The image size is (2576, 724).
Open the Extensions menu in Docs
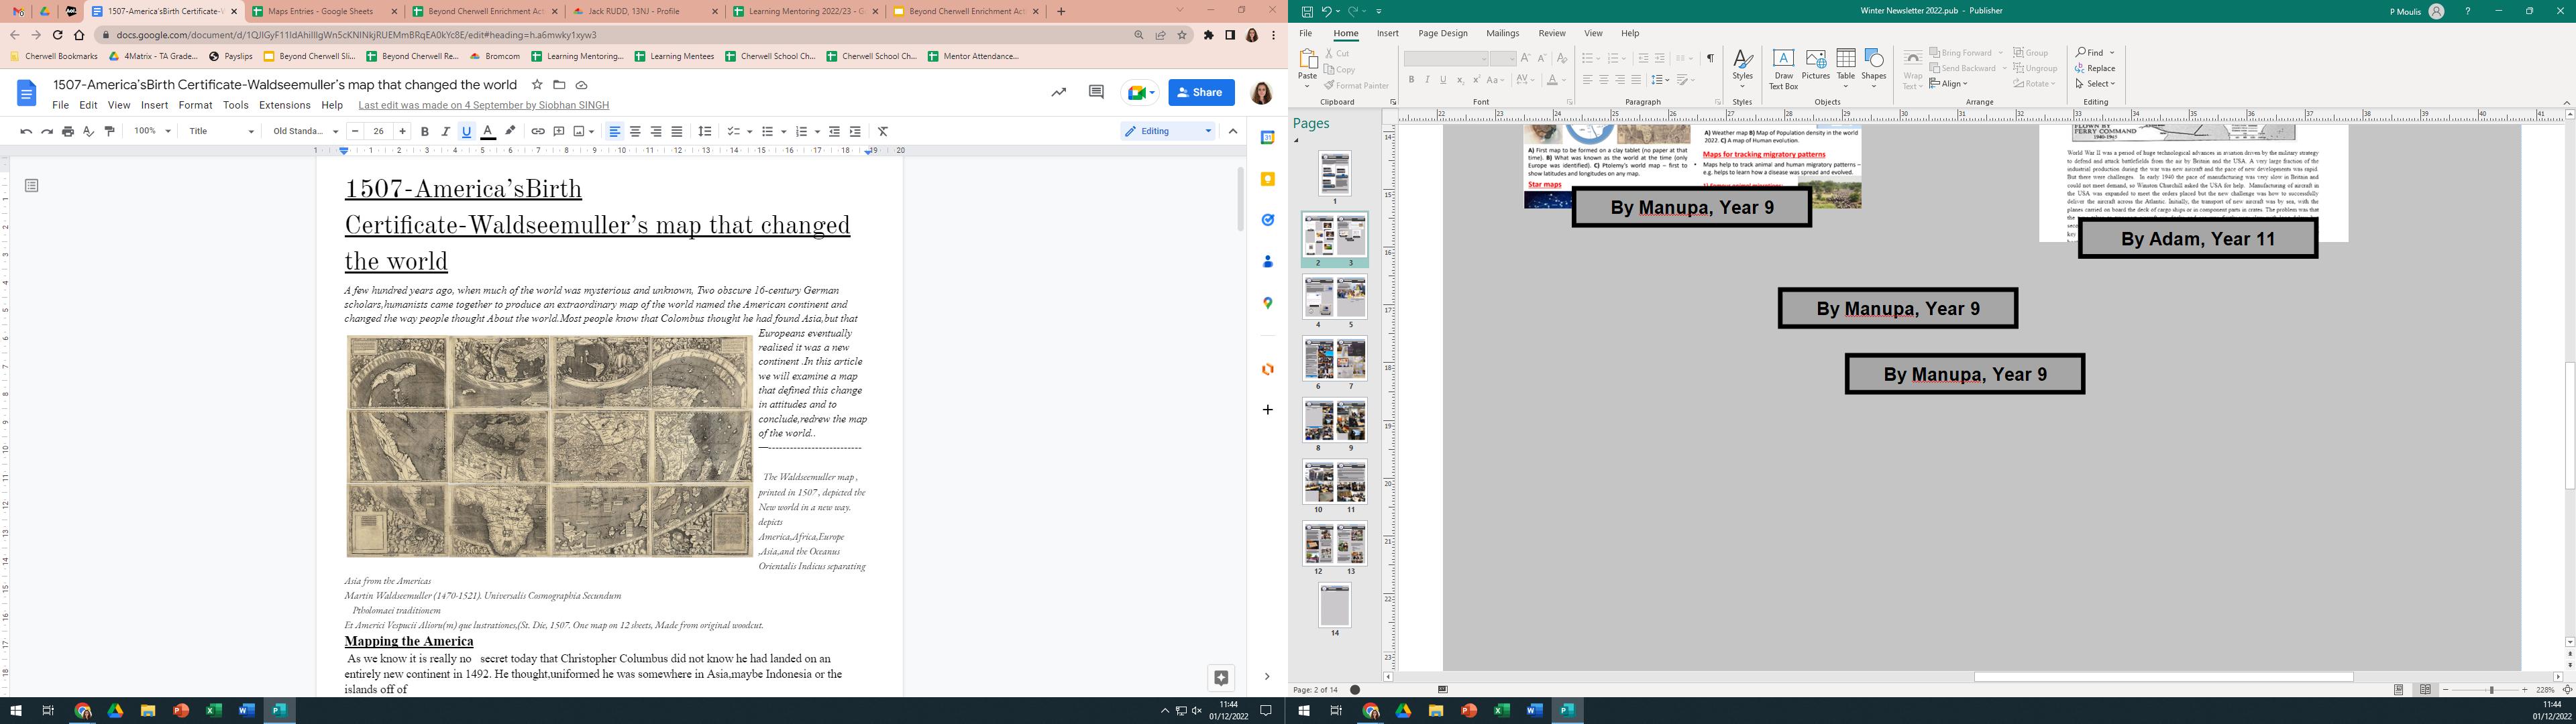[x=284, y=105]
